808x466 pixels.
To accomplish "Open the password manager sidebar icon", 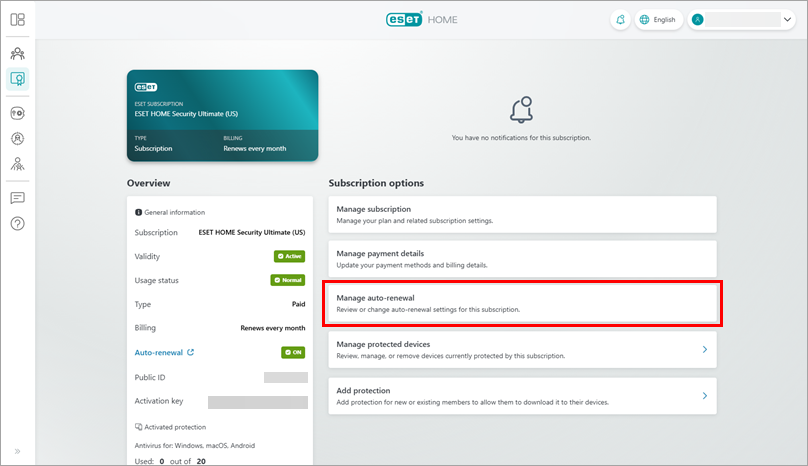I will pos(18,113).
